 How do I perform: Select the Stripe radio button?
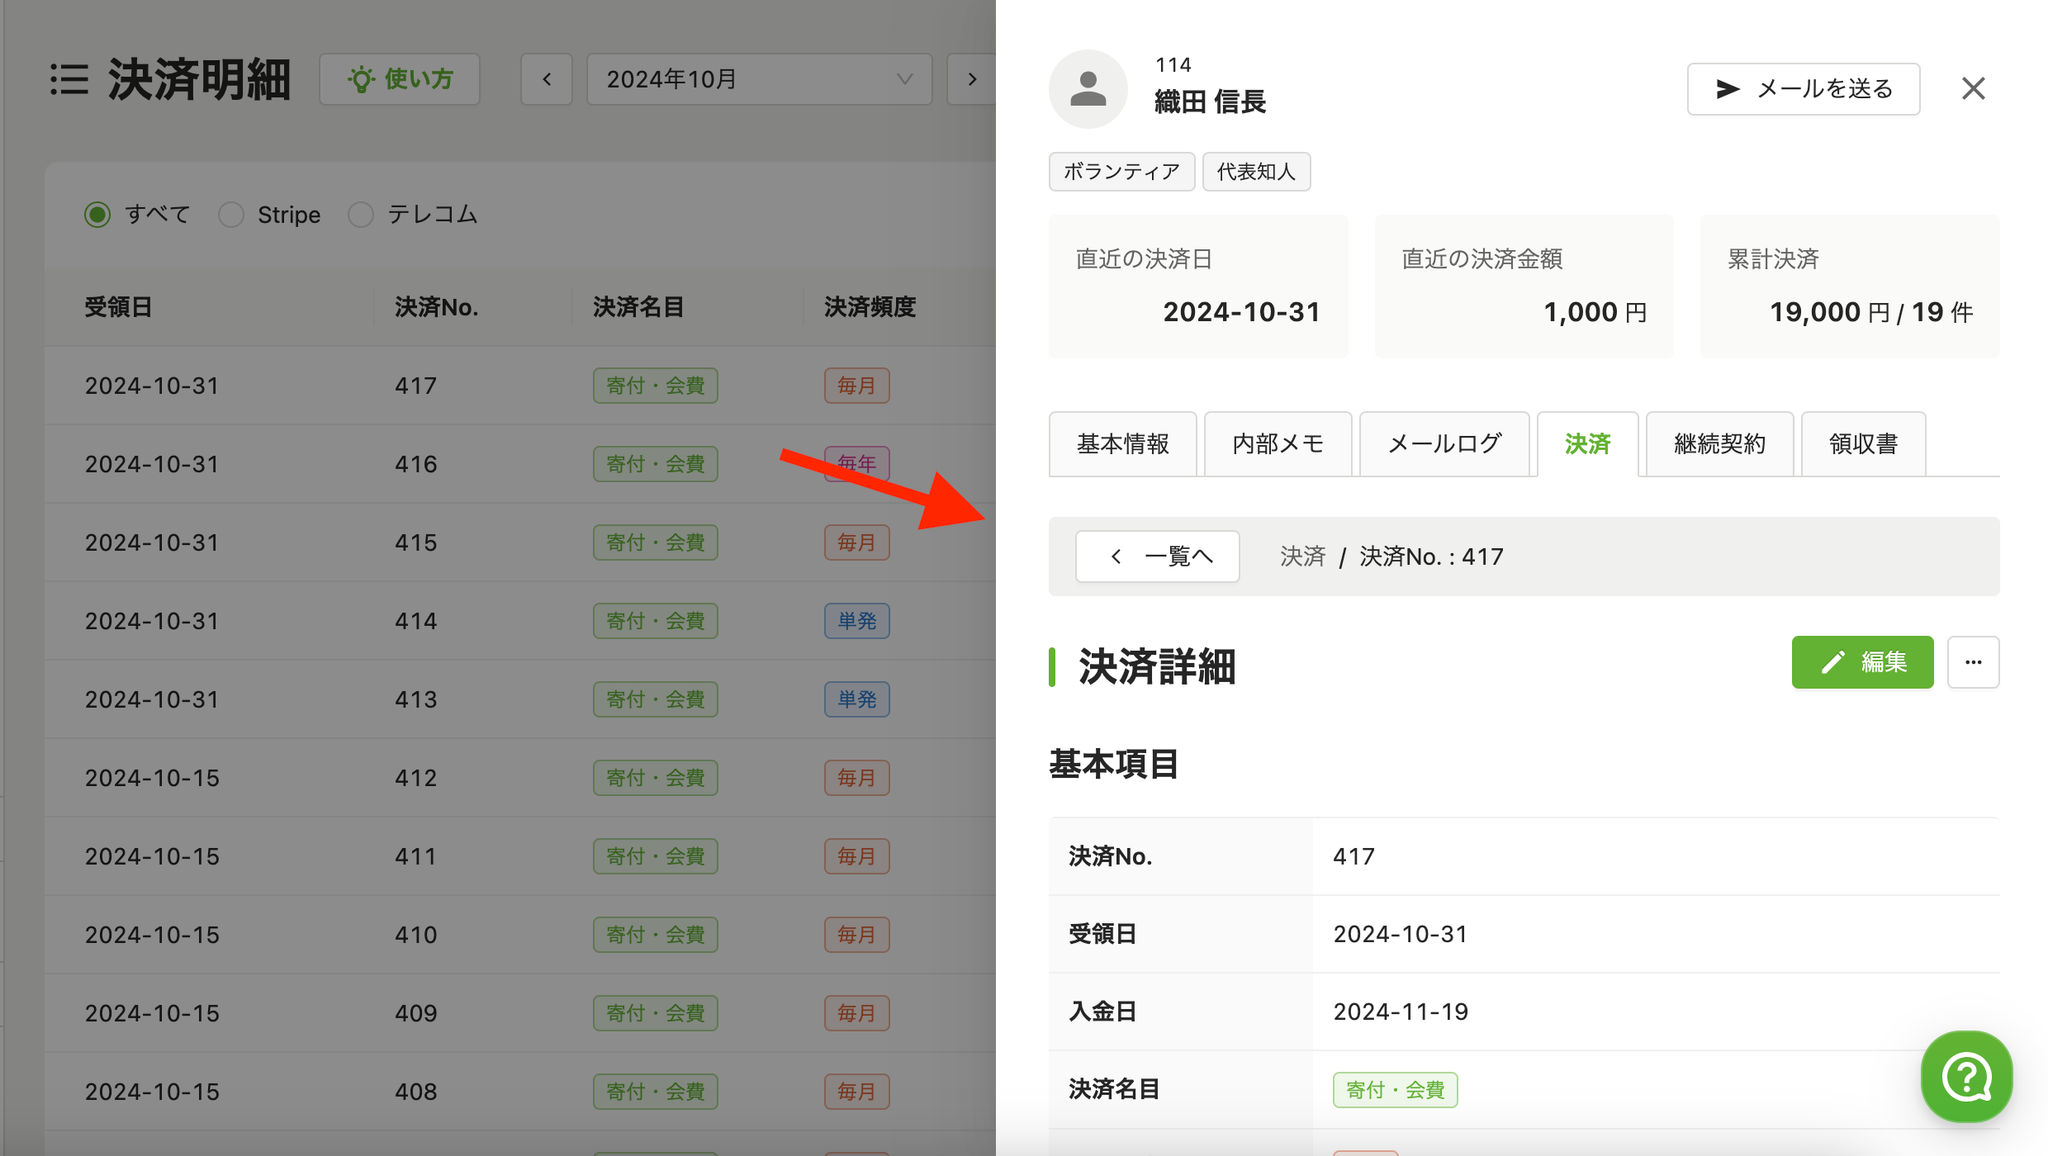click(231, 215)
